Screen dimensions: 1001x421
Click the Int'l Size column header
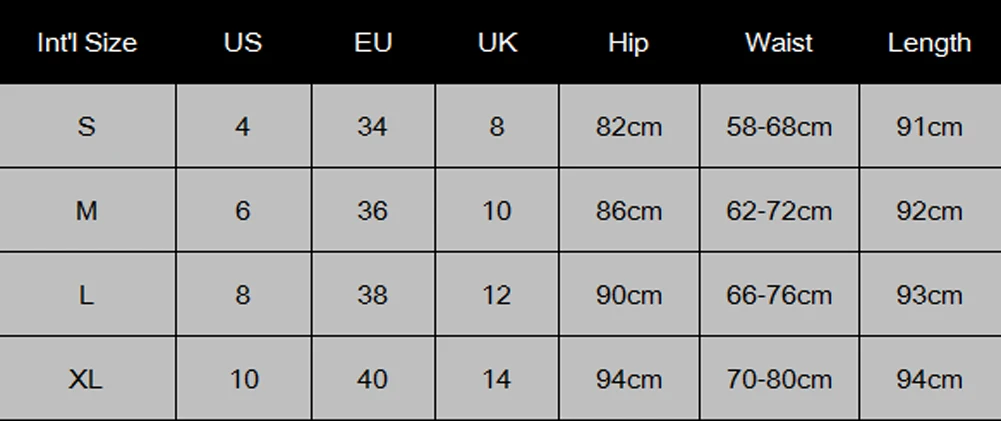point(87,43)
